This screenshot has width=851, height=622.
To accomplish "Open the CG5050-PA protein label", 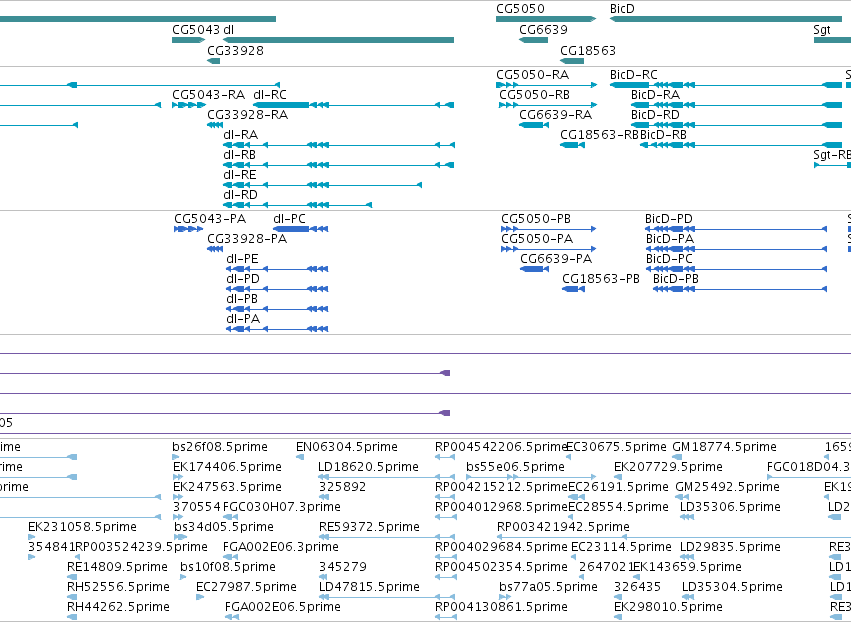I will (537, 239).
